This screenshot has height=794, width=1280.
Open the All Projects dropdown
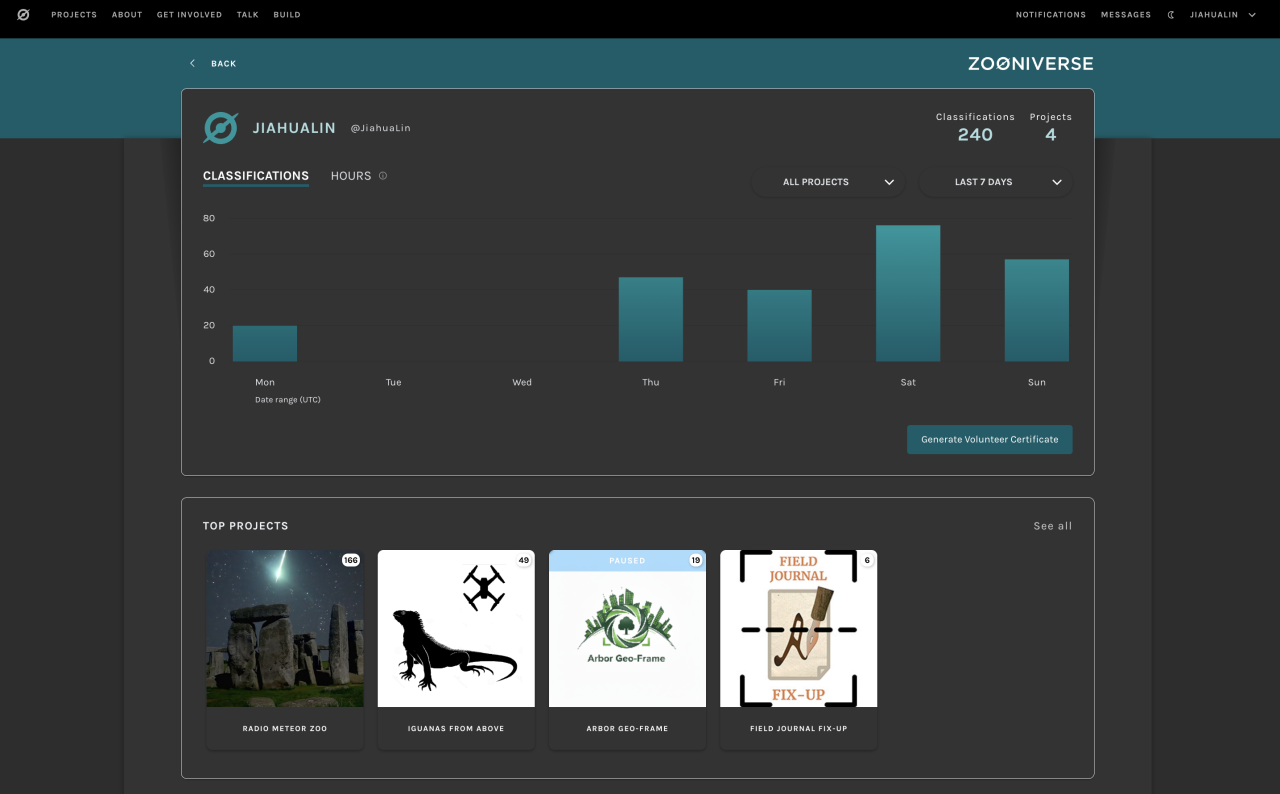coord(828,182)
